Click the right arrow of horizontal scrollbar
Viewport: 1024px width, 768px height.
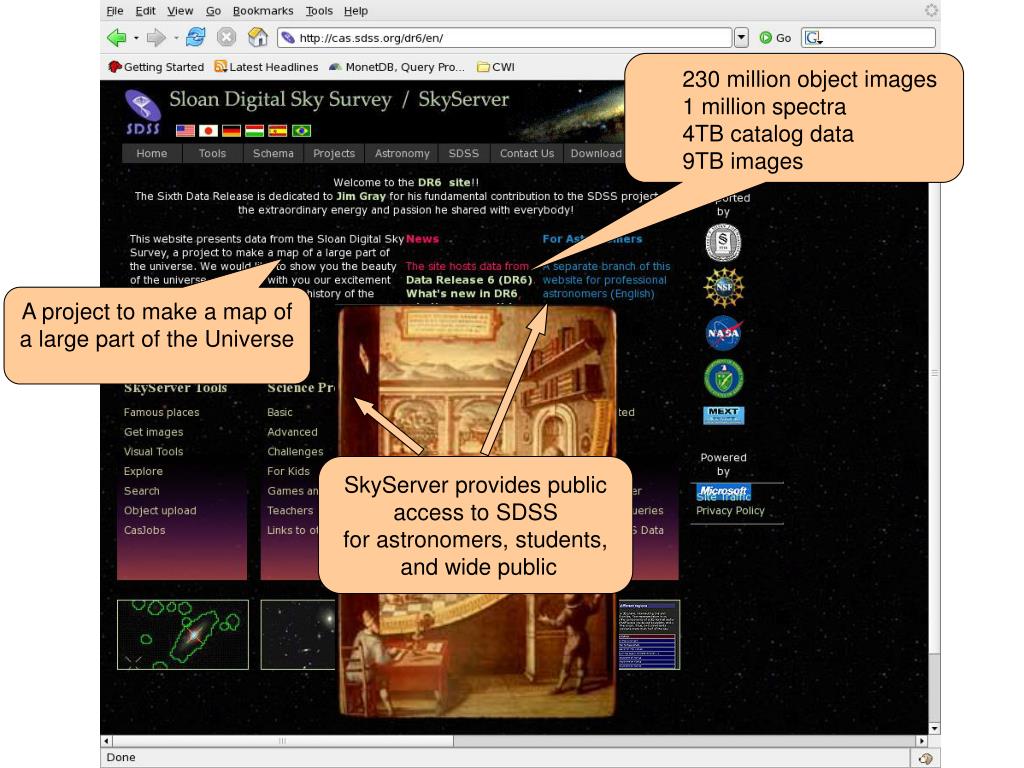coord(921,741)
